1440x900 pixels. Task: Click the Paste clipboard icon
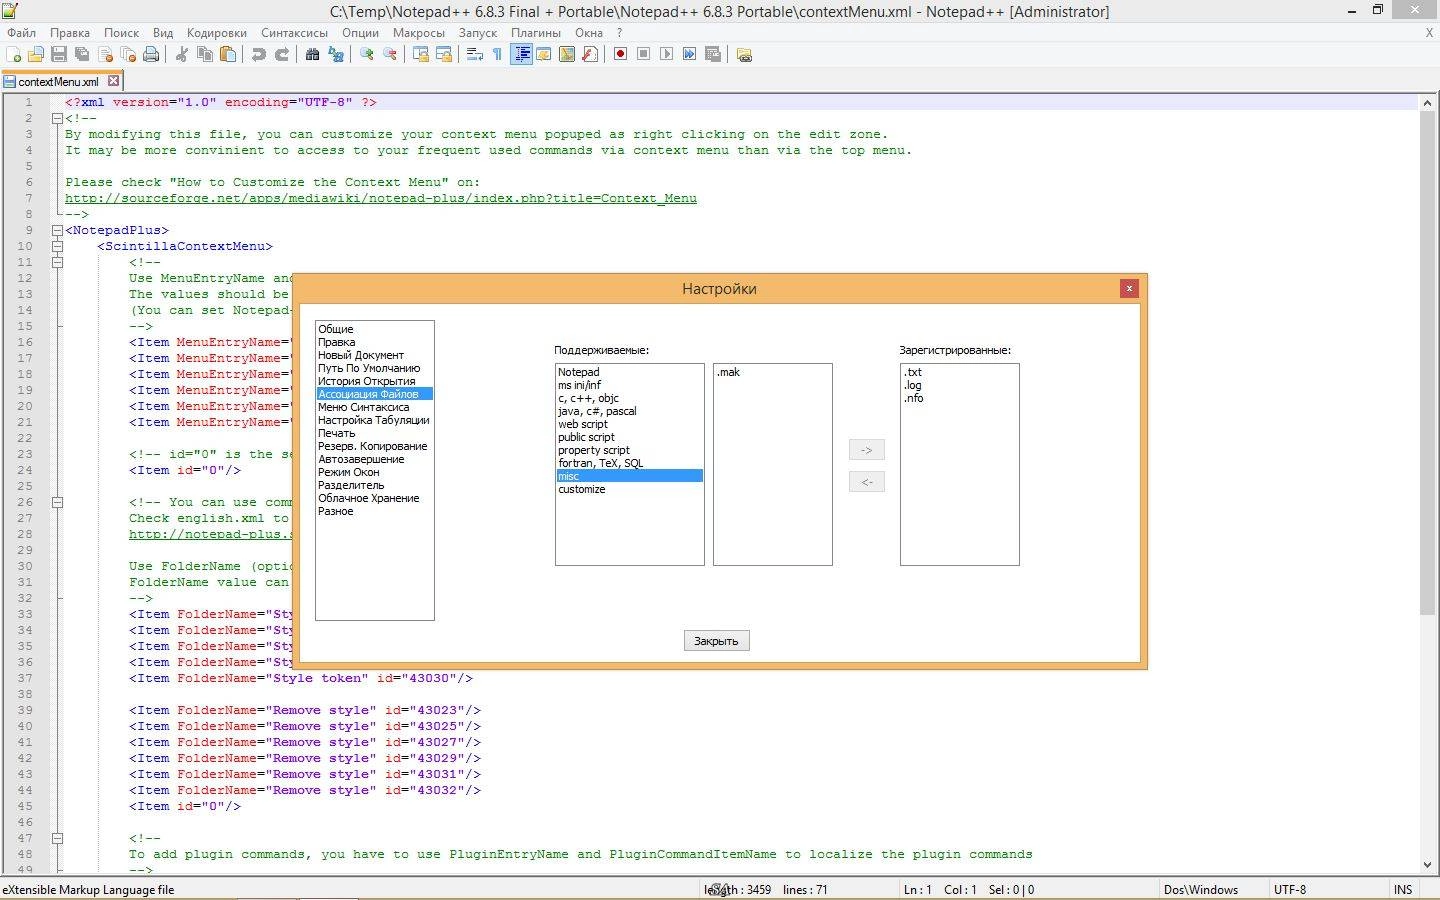pos(228,54)
